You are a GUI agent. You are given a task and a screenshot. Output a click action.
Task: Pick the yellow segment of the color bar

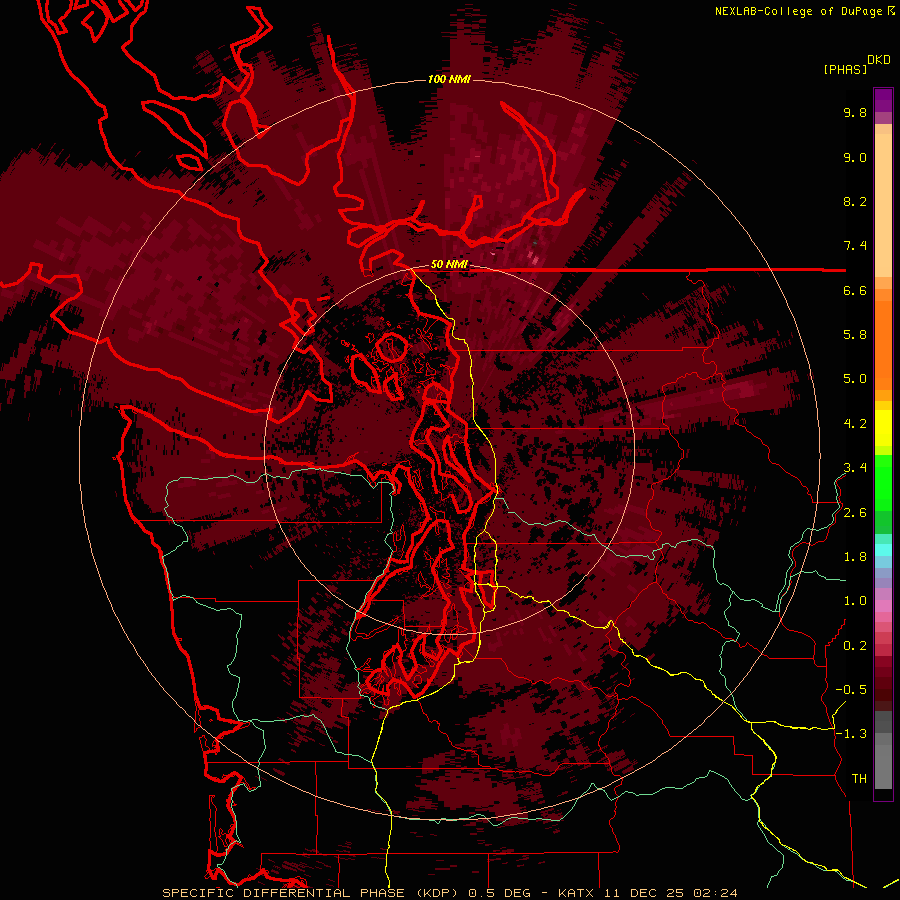pos(883,428)
